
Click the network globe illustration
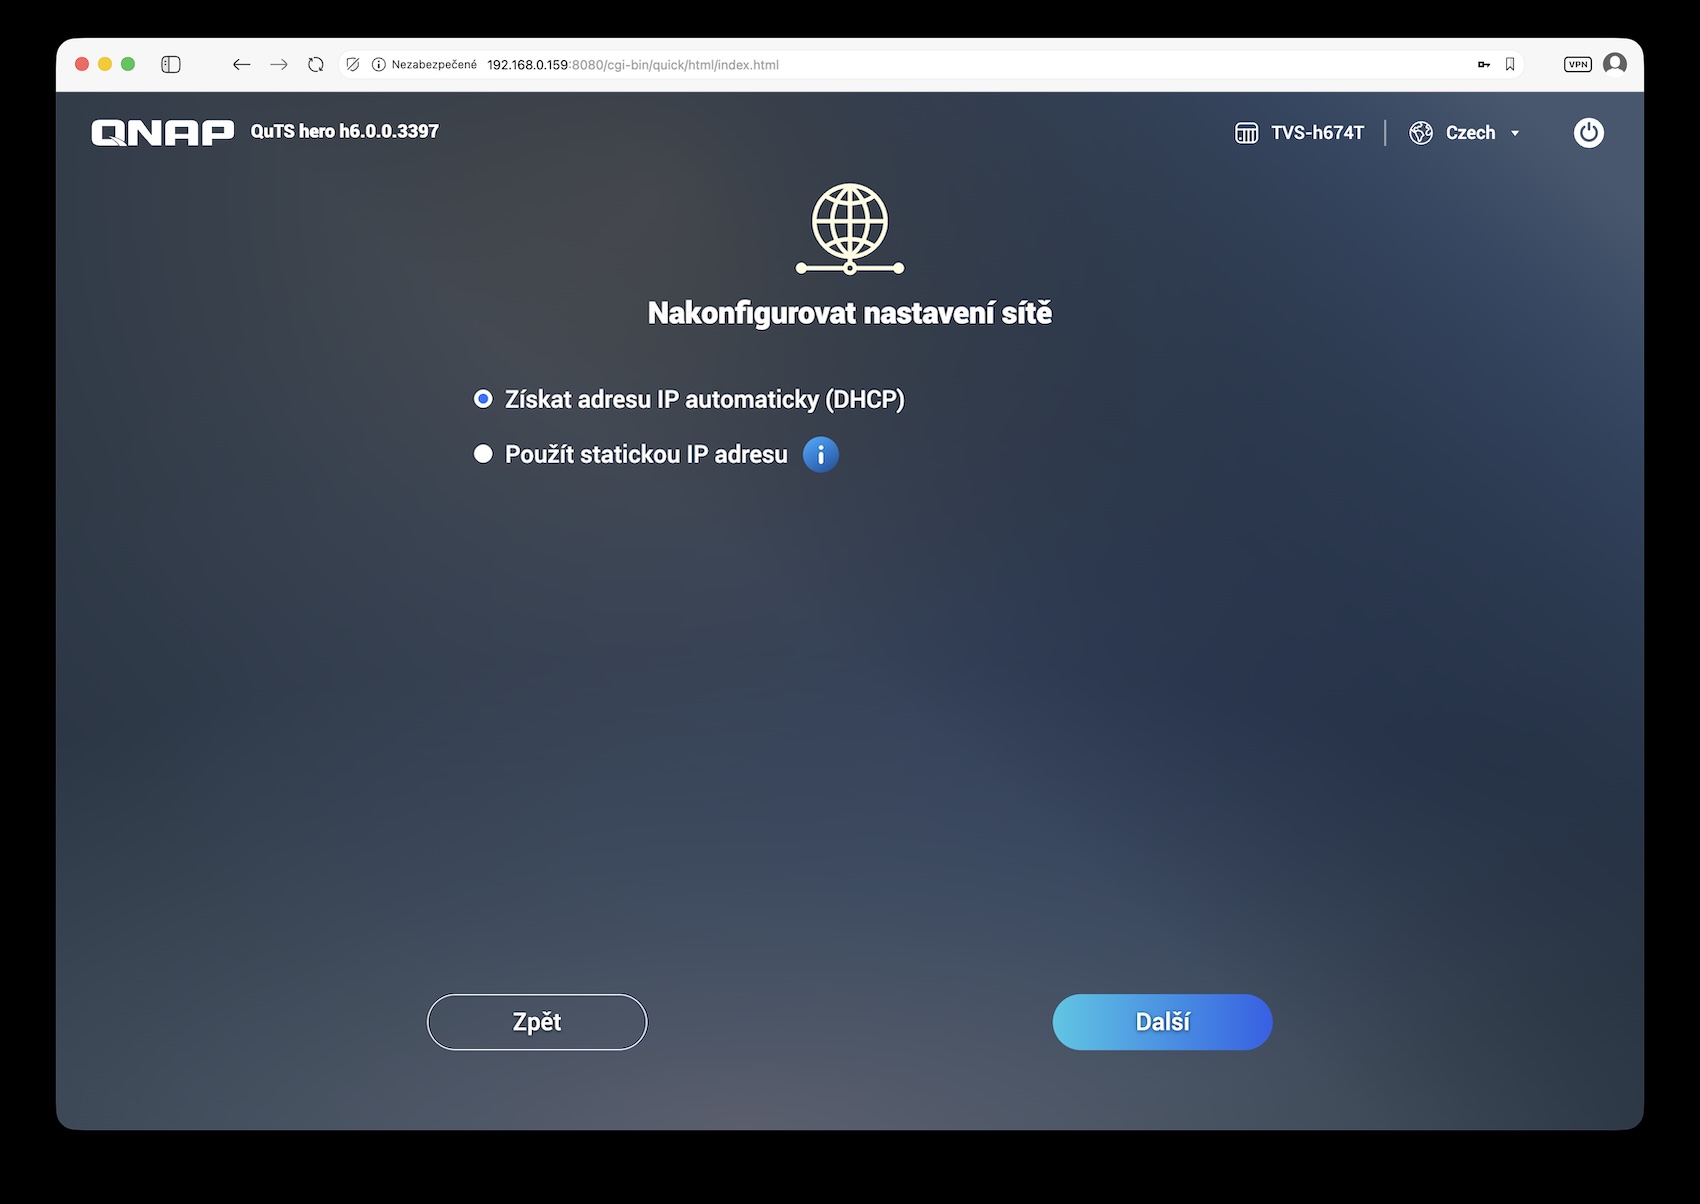[850, 229]
